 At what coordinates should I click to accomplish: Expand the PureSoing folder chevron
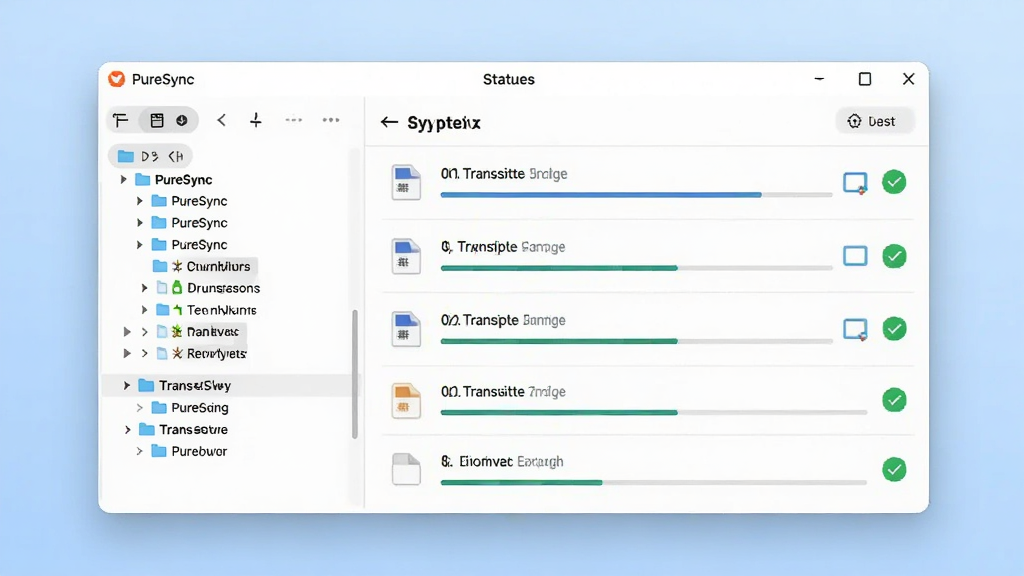[140, 408]
